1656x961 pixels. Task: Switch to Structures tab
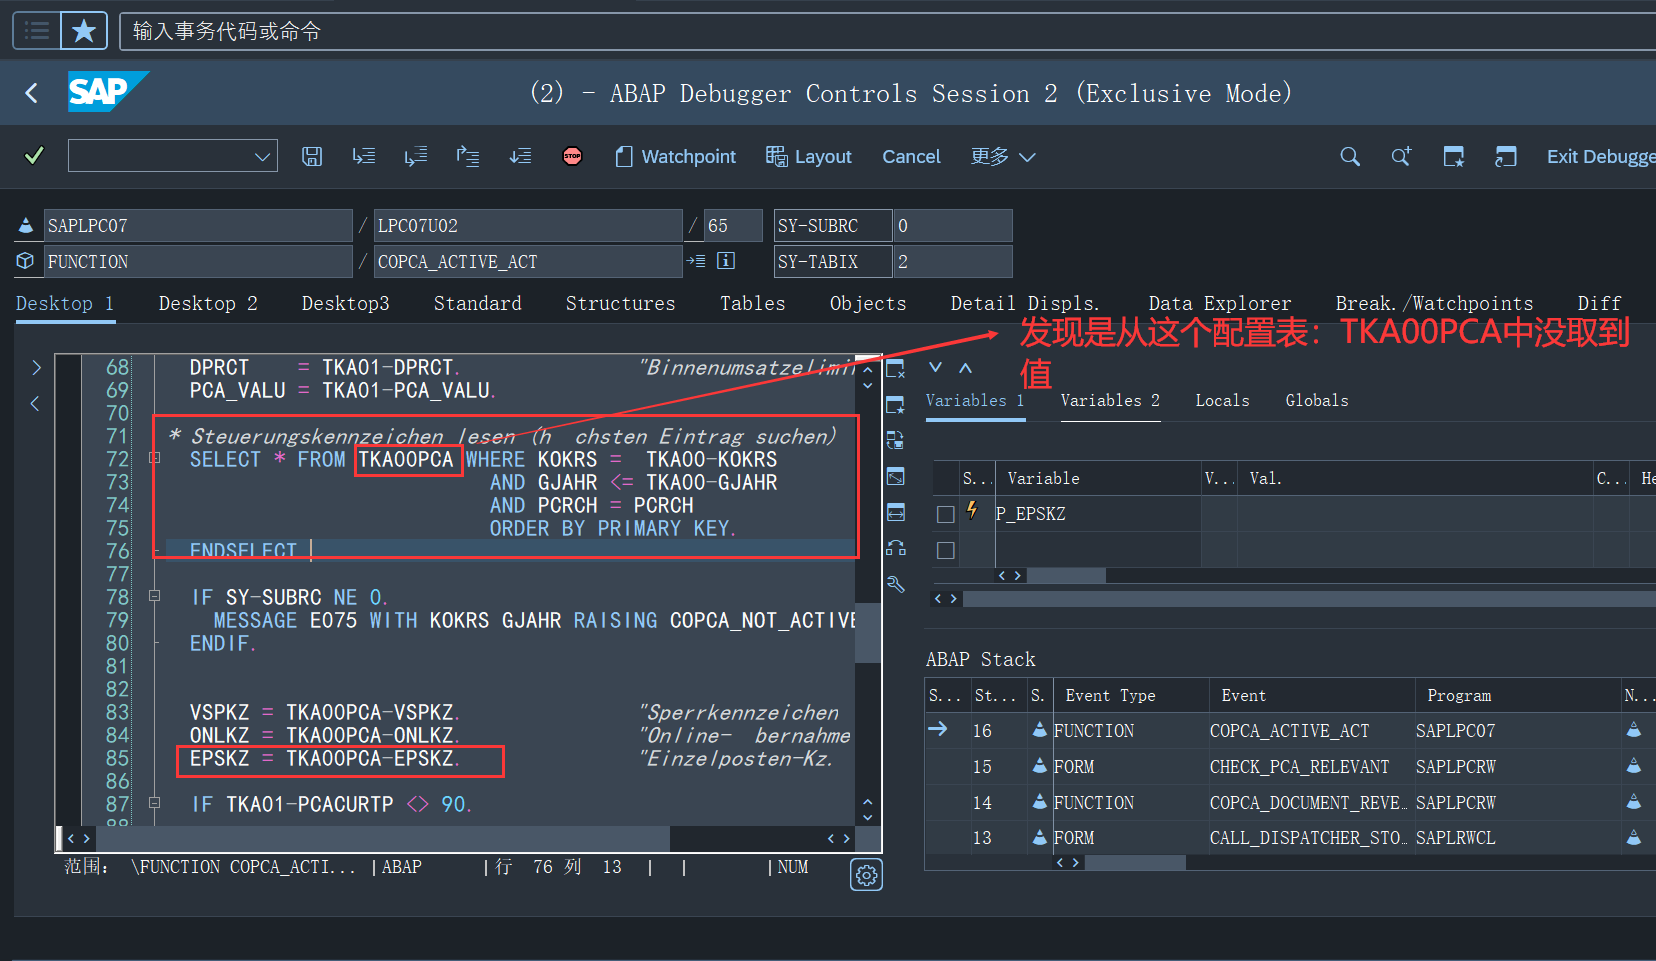coord(620,303)
